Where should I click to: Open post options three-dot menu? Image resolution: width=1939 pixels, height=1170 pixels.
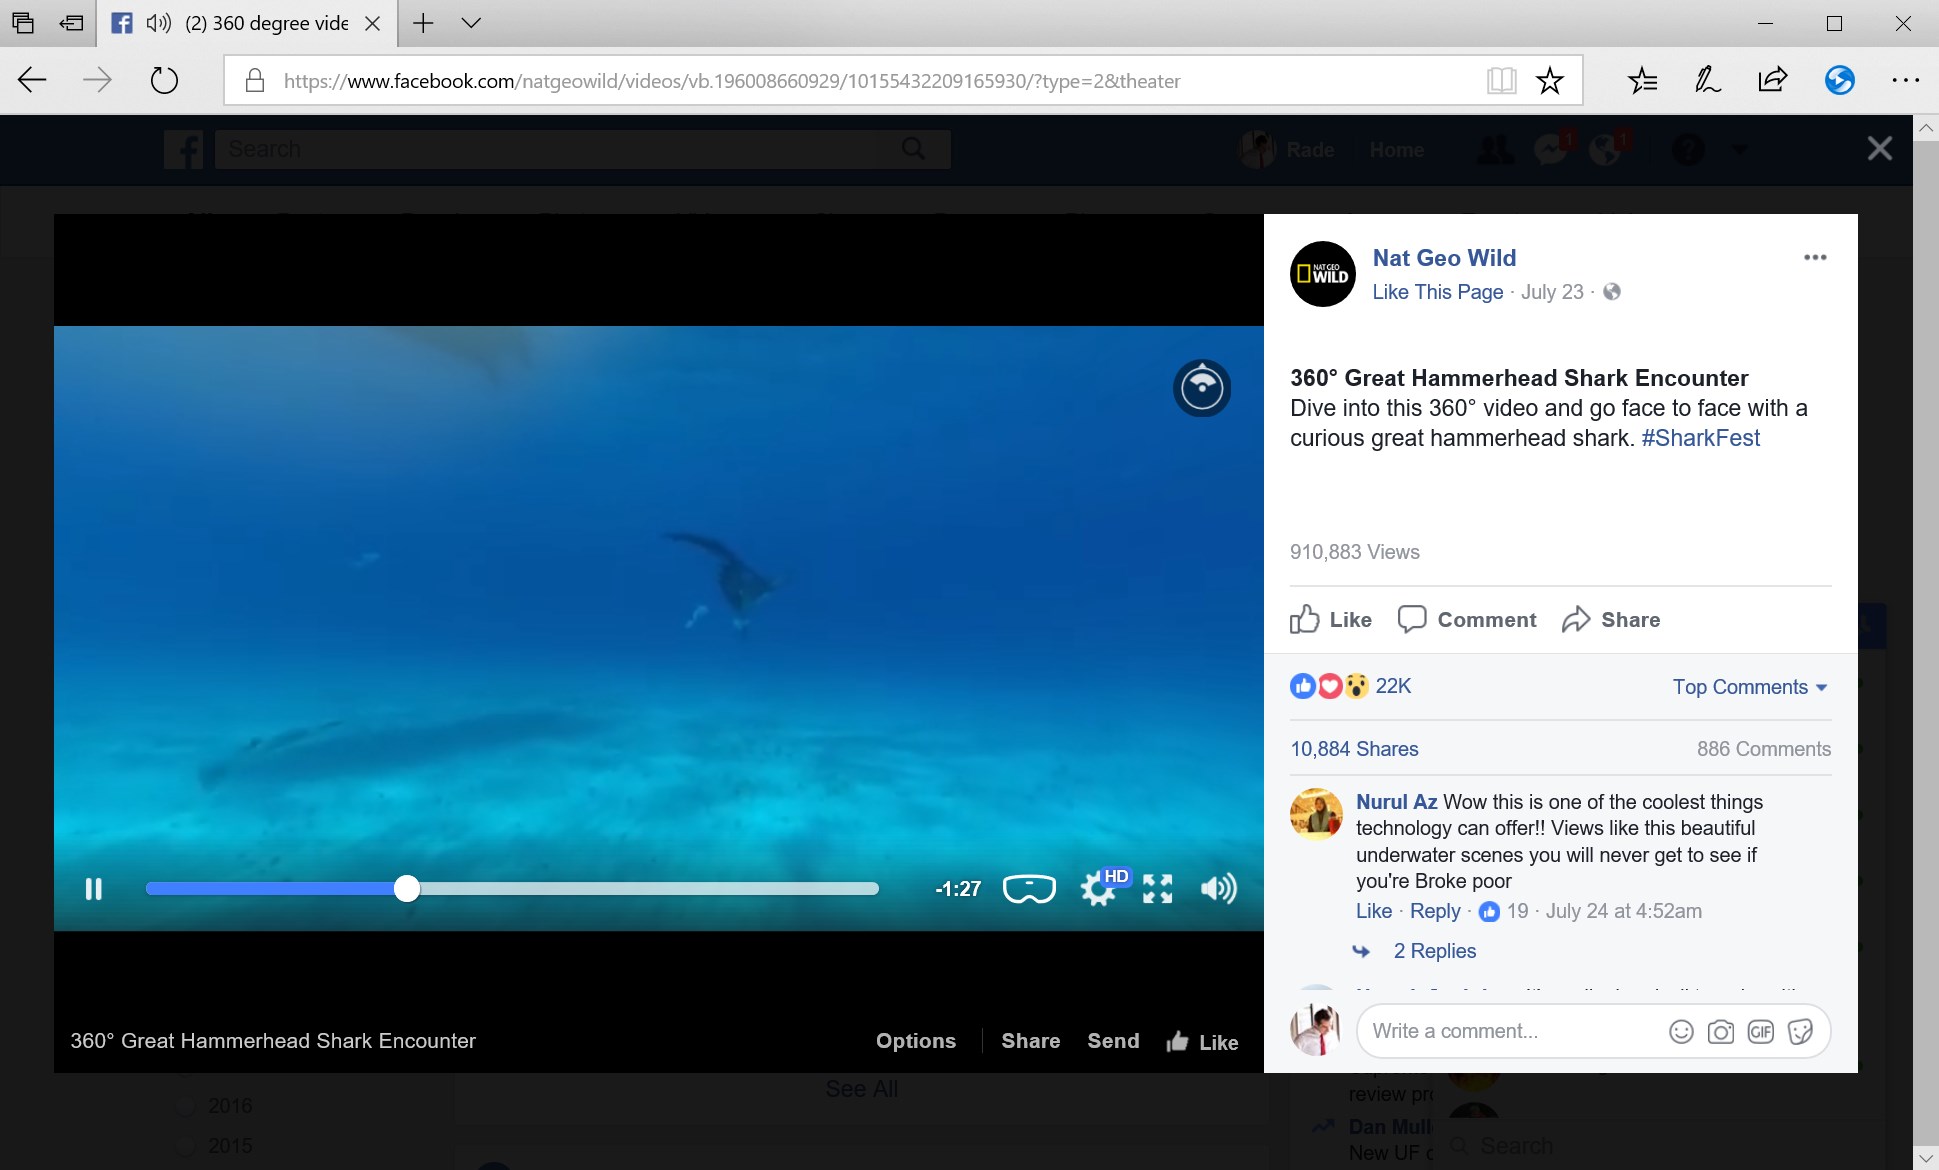pyautogui.click(x=1815, y=258)
